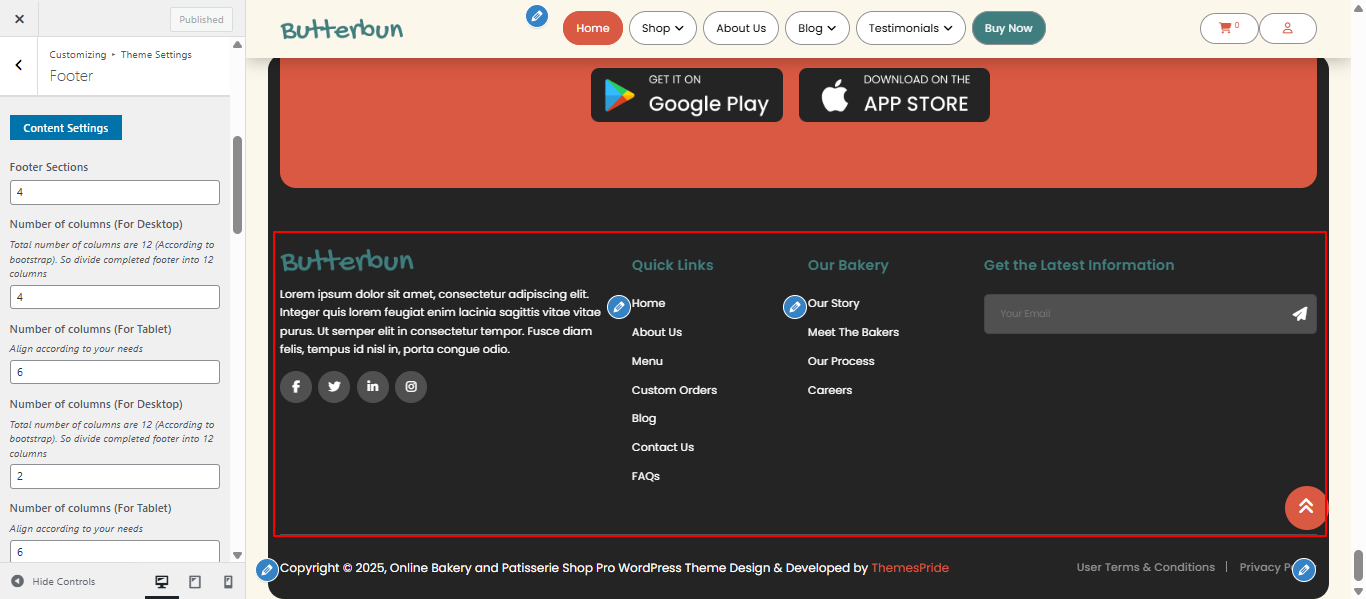1366x599 pixels.
Task: Click the shopping cart icon in header
Action: pyautogui.click(x=1228, y=28)
